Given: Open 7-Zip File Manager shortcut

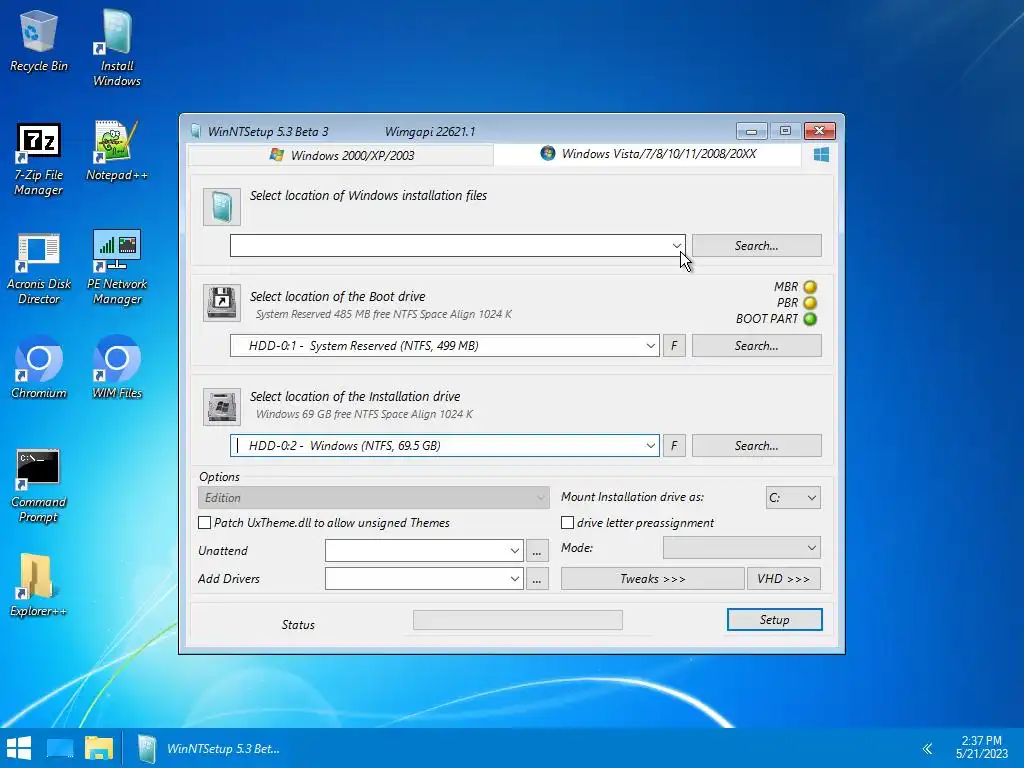Looking at the screenshot, I should pyautogui.click(x=39, y=159).
